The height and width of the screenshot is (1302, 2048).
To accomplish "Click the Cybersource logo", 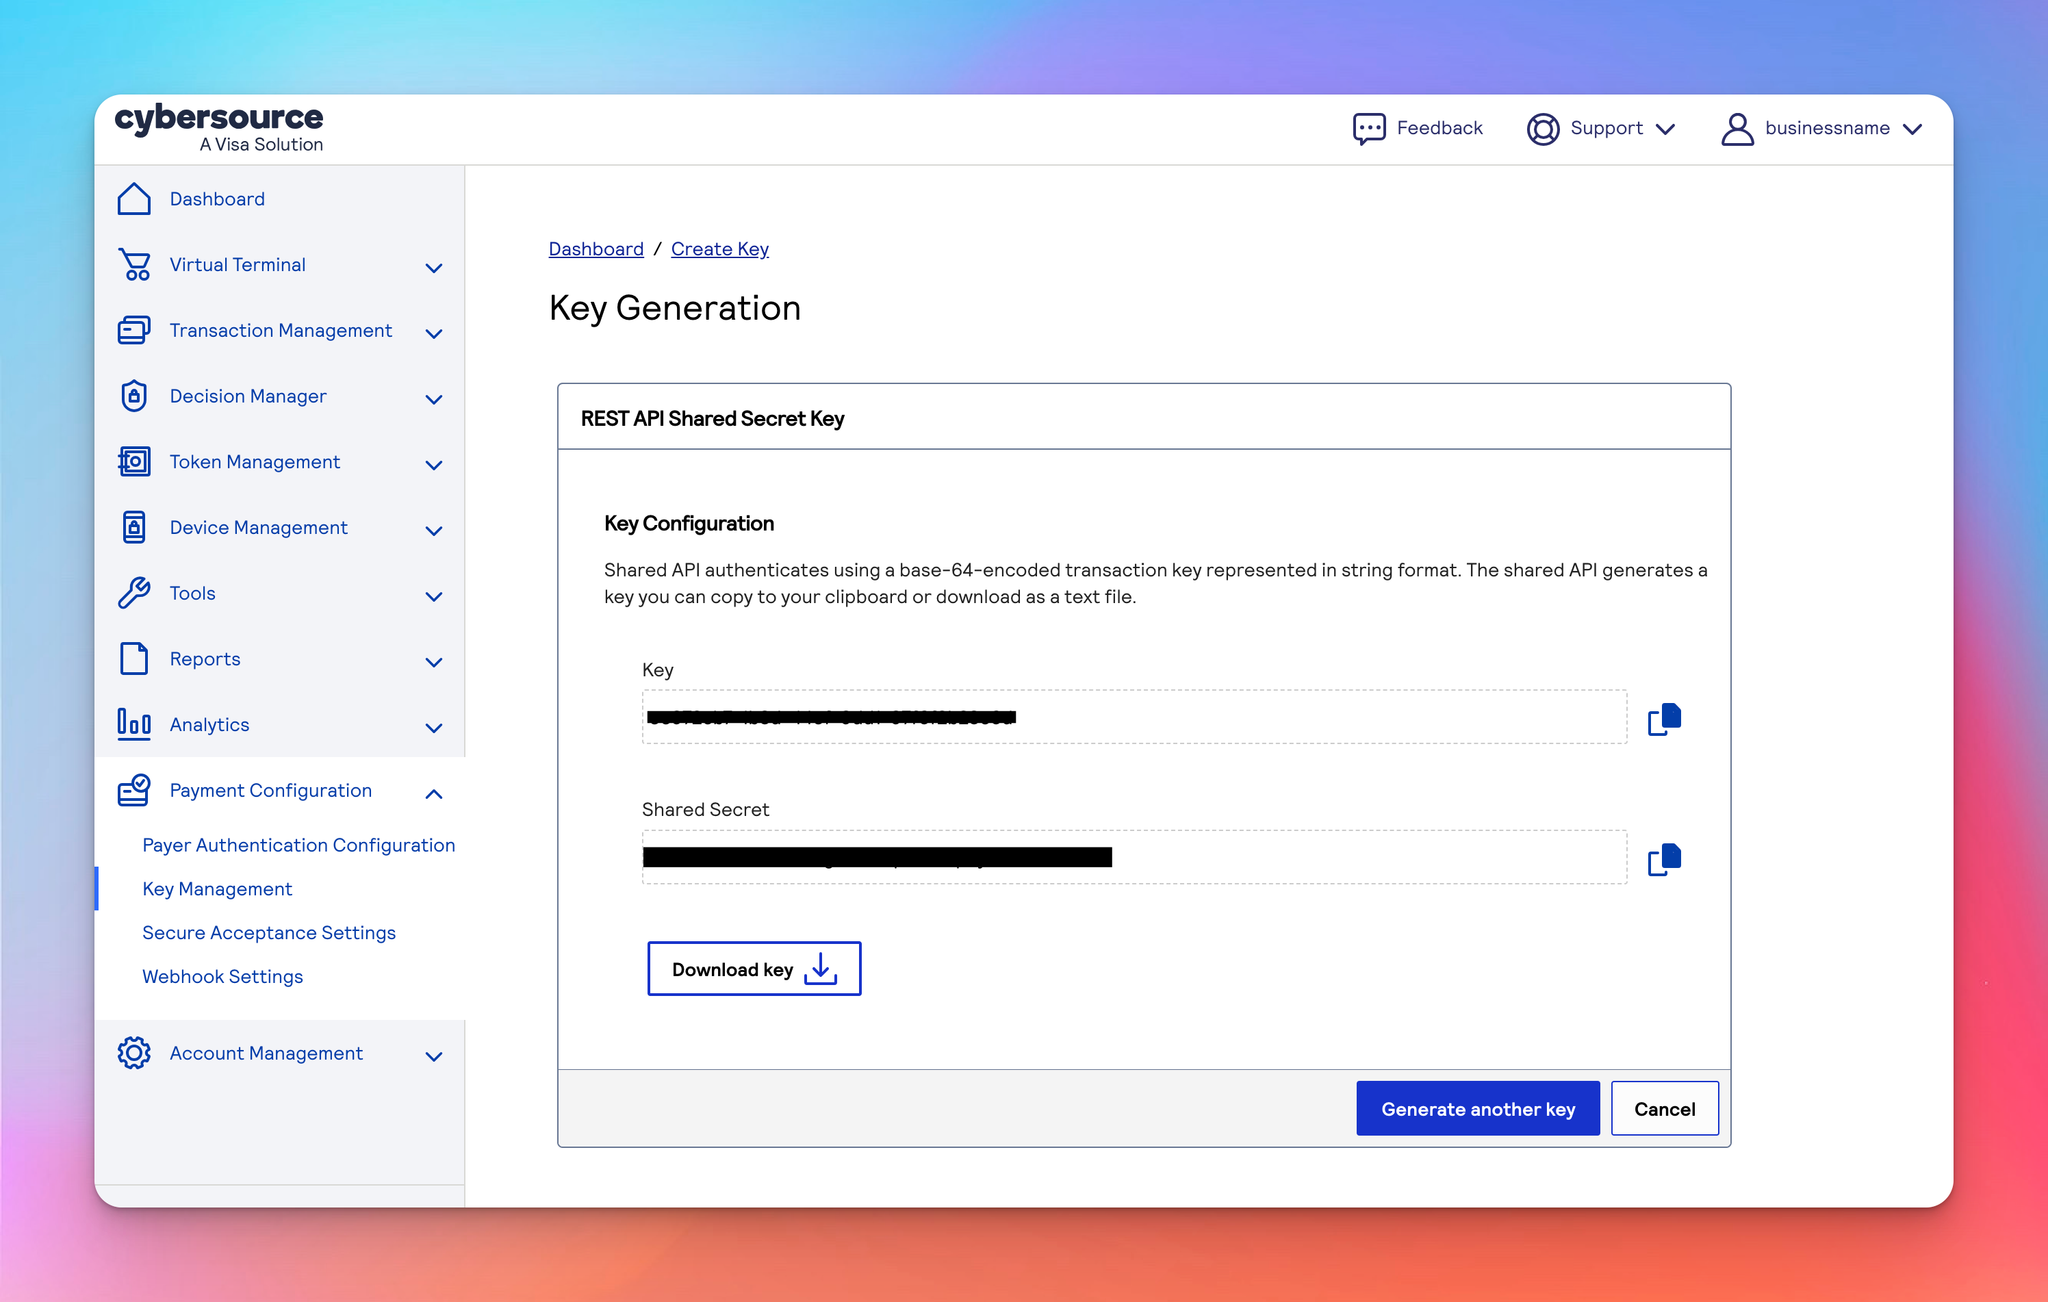I will click(219, 128).
